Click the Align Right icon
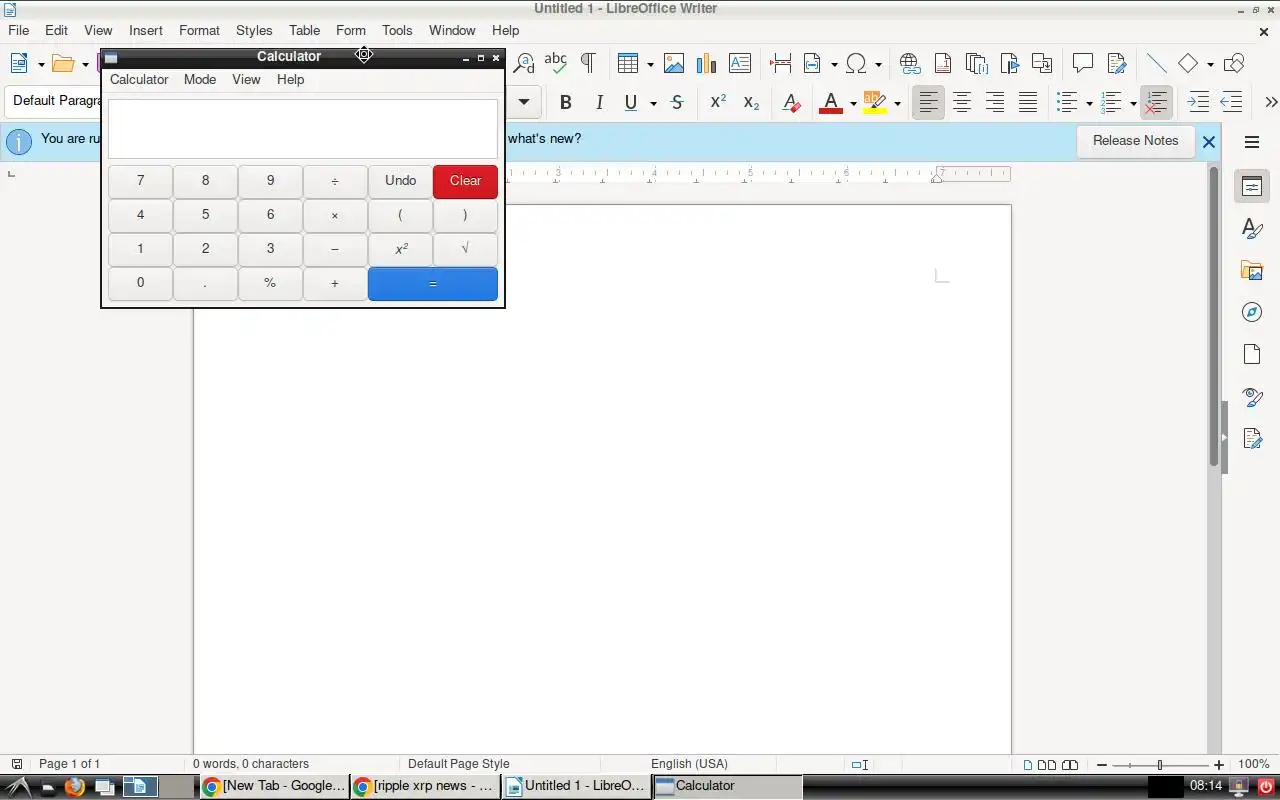 995,102
